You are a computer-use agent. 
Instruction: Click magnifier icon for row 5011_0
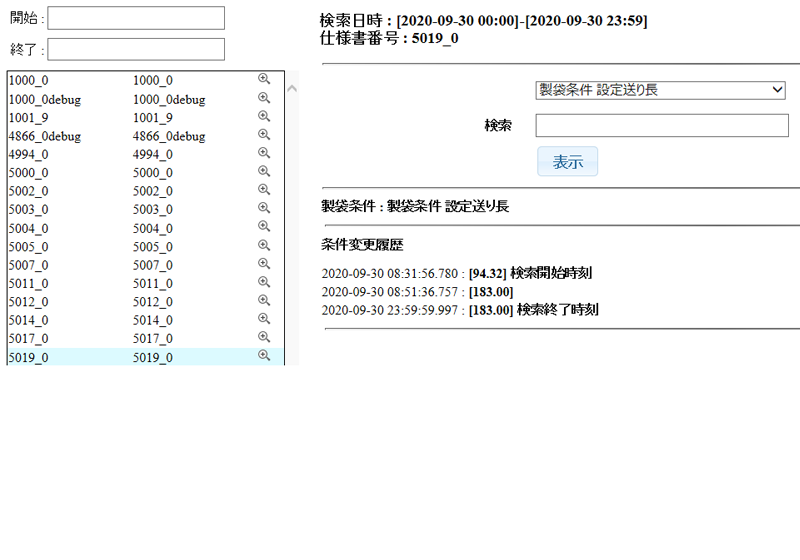point(264,282)
